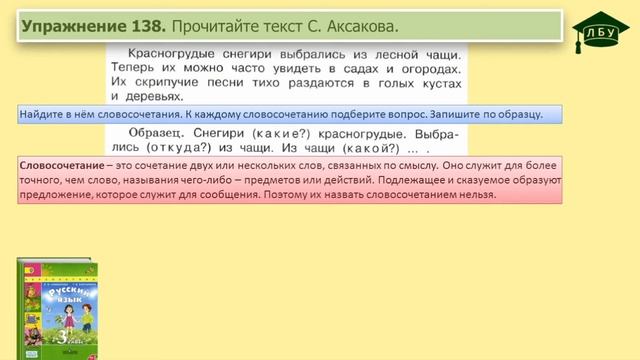Click the words 'и деревьях.'
Image resolution: width=640 pixels, height=360 pixels.
[x=147, y=97]
